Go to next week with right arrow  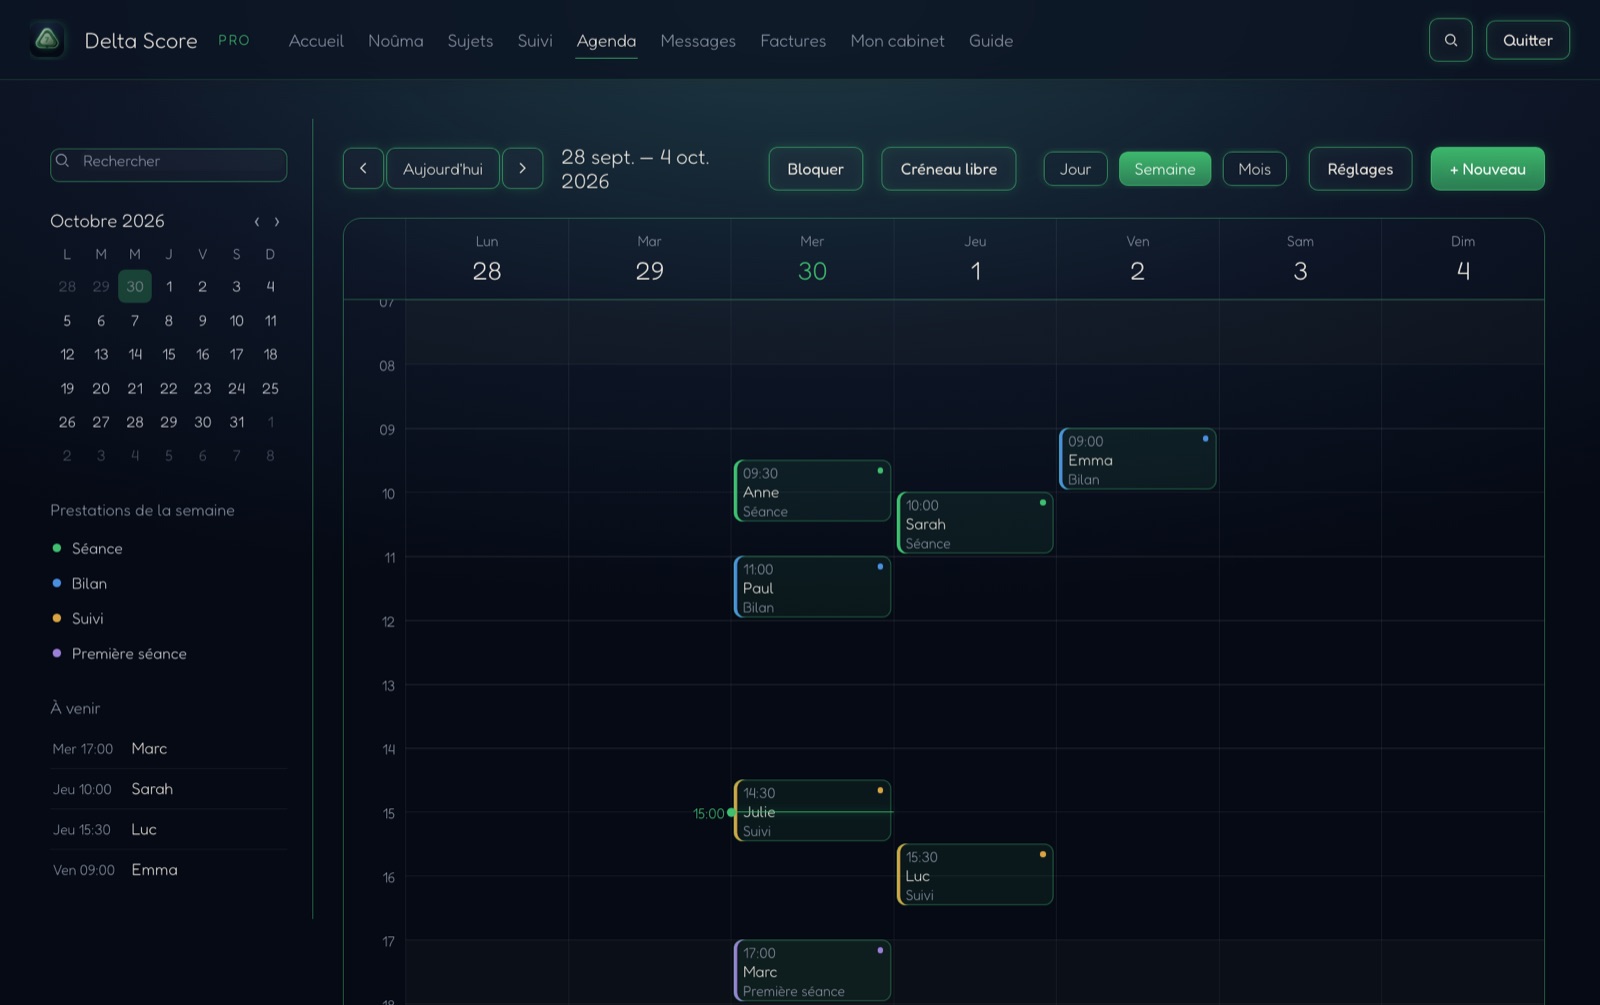click(x=522, y=168)
